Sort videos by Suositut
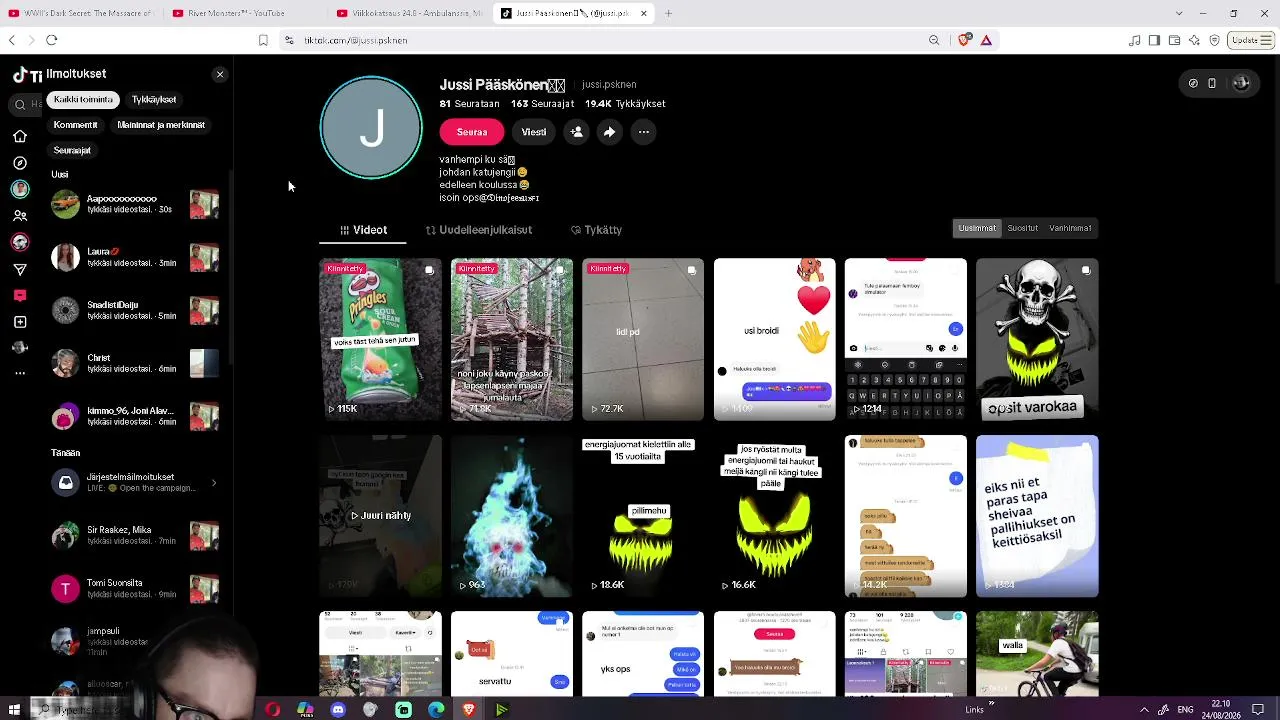 coord(1022,228)
